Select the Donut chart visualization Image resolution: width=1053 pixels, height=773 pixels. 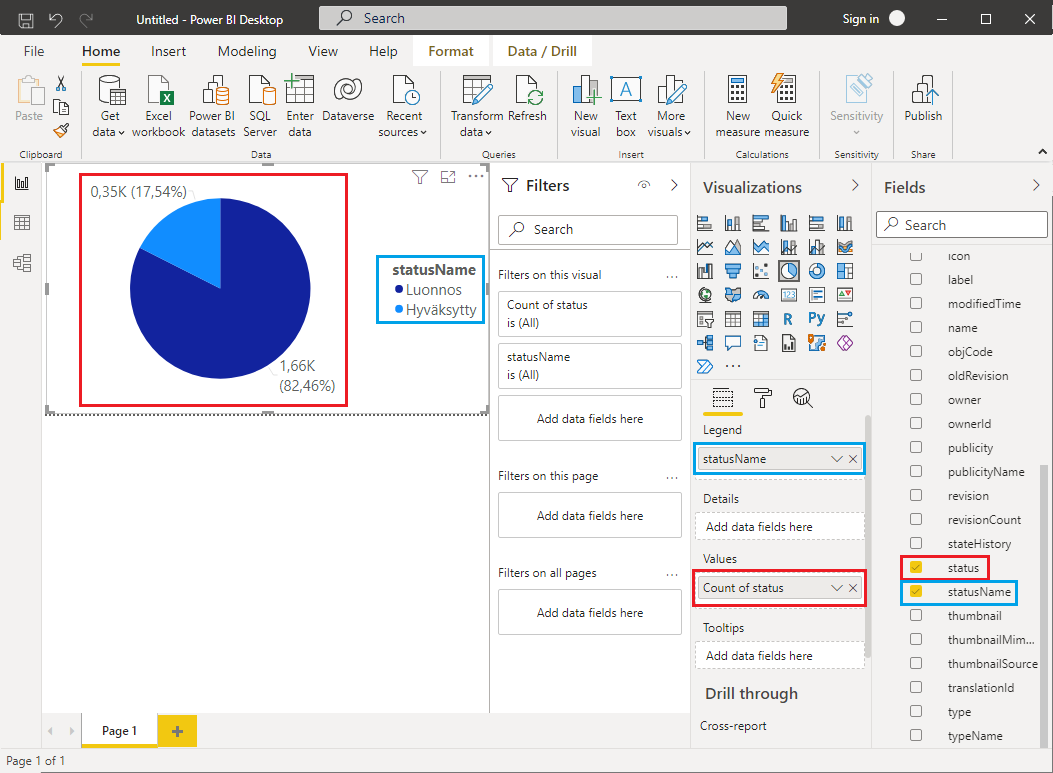coord(817,271)
